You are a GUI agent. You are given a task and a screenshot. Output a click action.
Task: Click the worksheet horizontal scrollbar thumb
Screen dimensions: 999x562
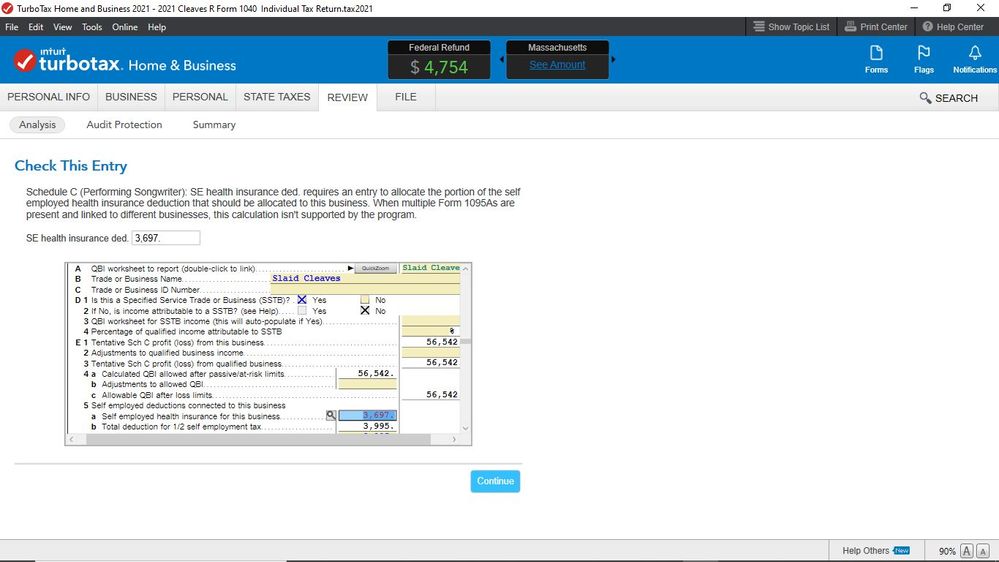pyautogui.click(x=258, y=439)
